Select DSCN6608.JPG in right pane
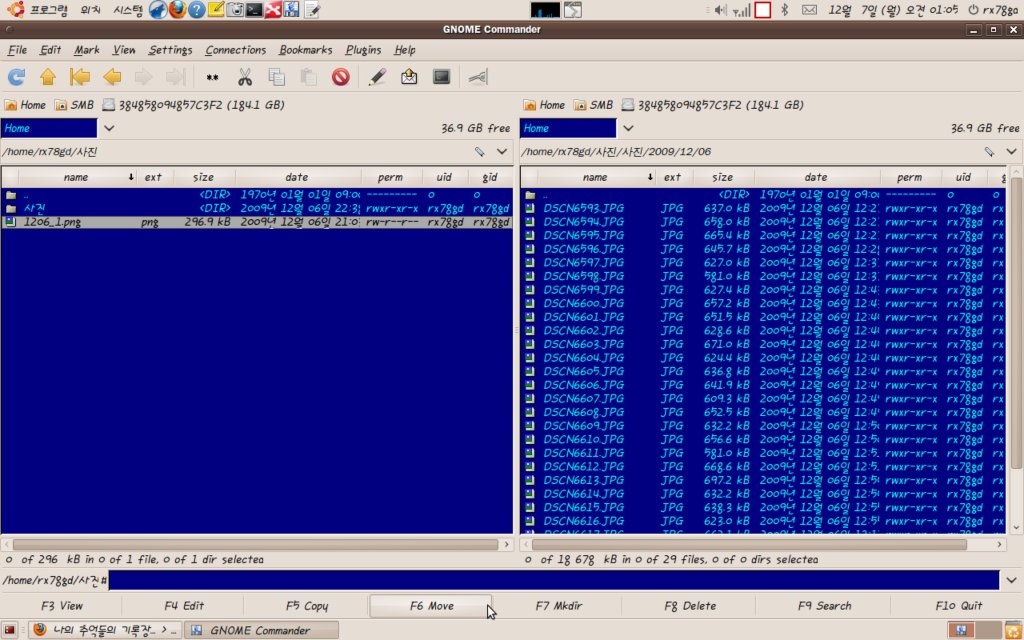 point(762,413)
